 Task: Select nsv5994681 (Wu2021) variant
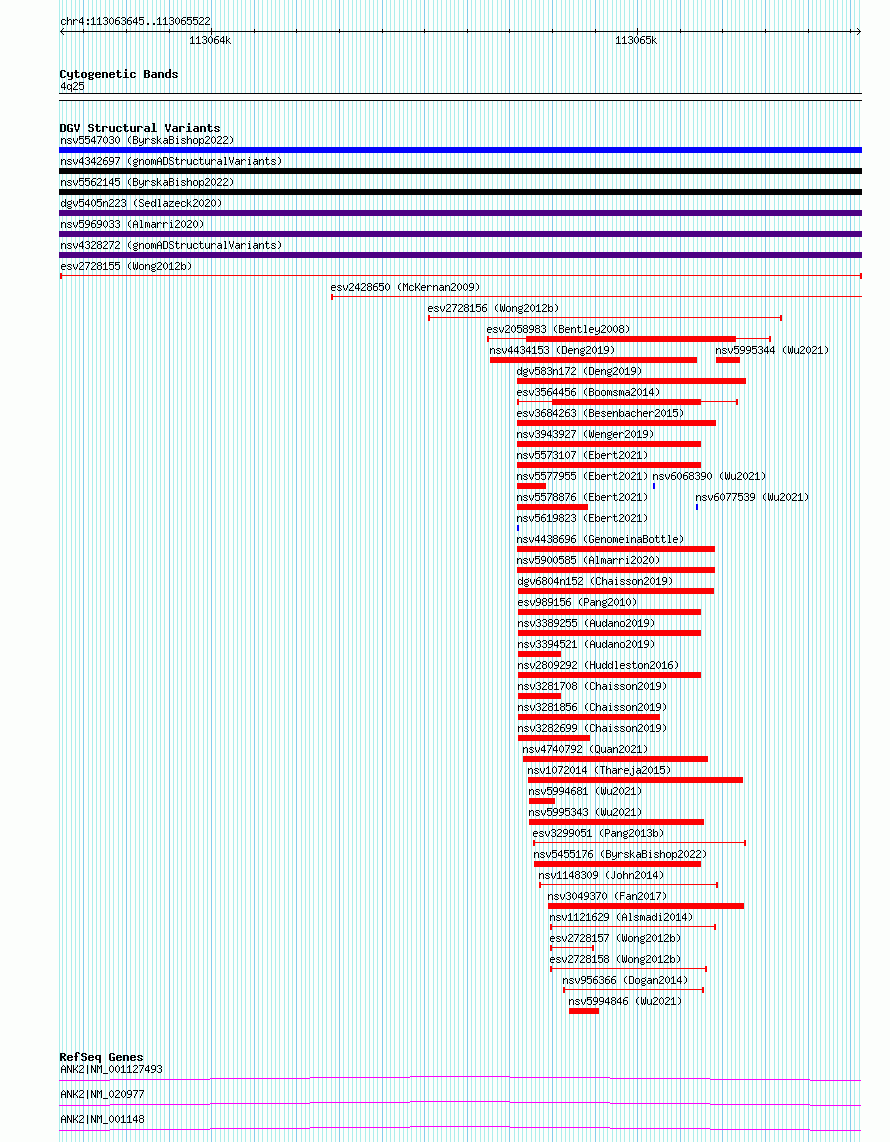pos(586,792)
